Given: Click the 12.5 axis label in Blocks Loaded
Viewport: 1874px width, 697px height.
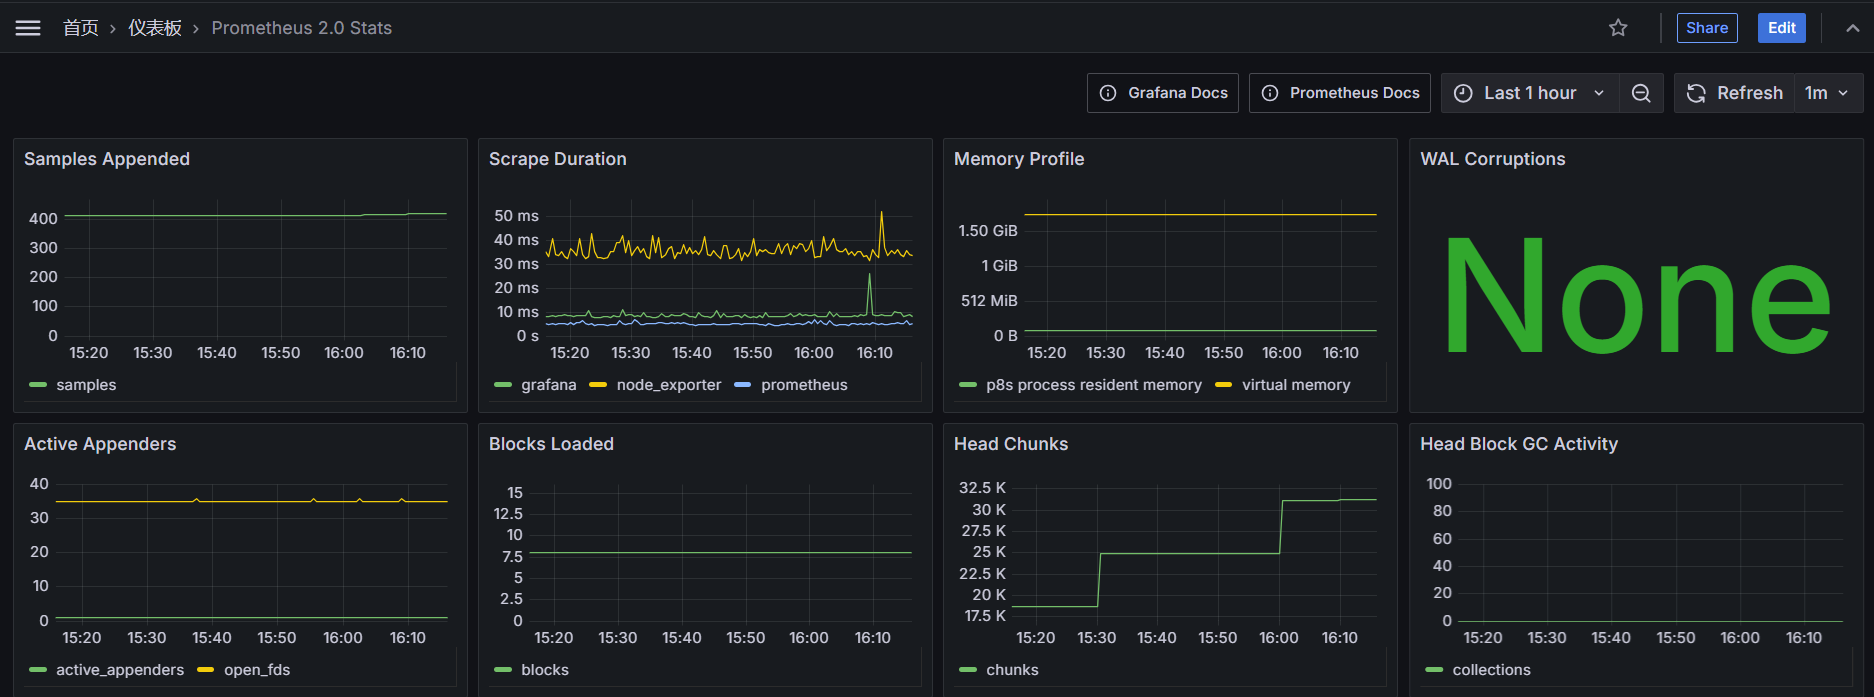Looking at the screenshot, I should [508, 514].
